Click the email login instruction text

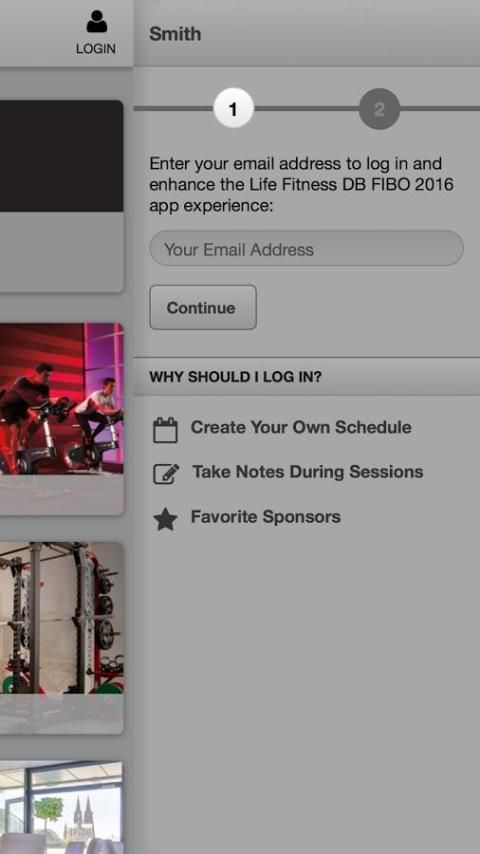click(301, 185)
